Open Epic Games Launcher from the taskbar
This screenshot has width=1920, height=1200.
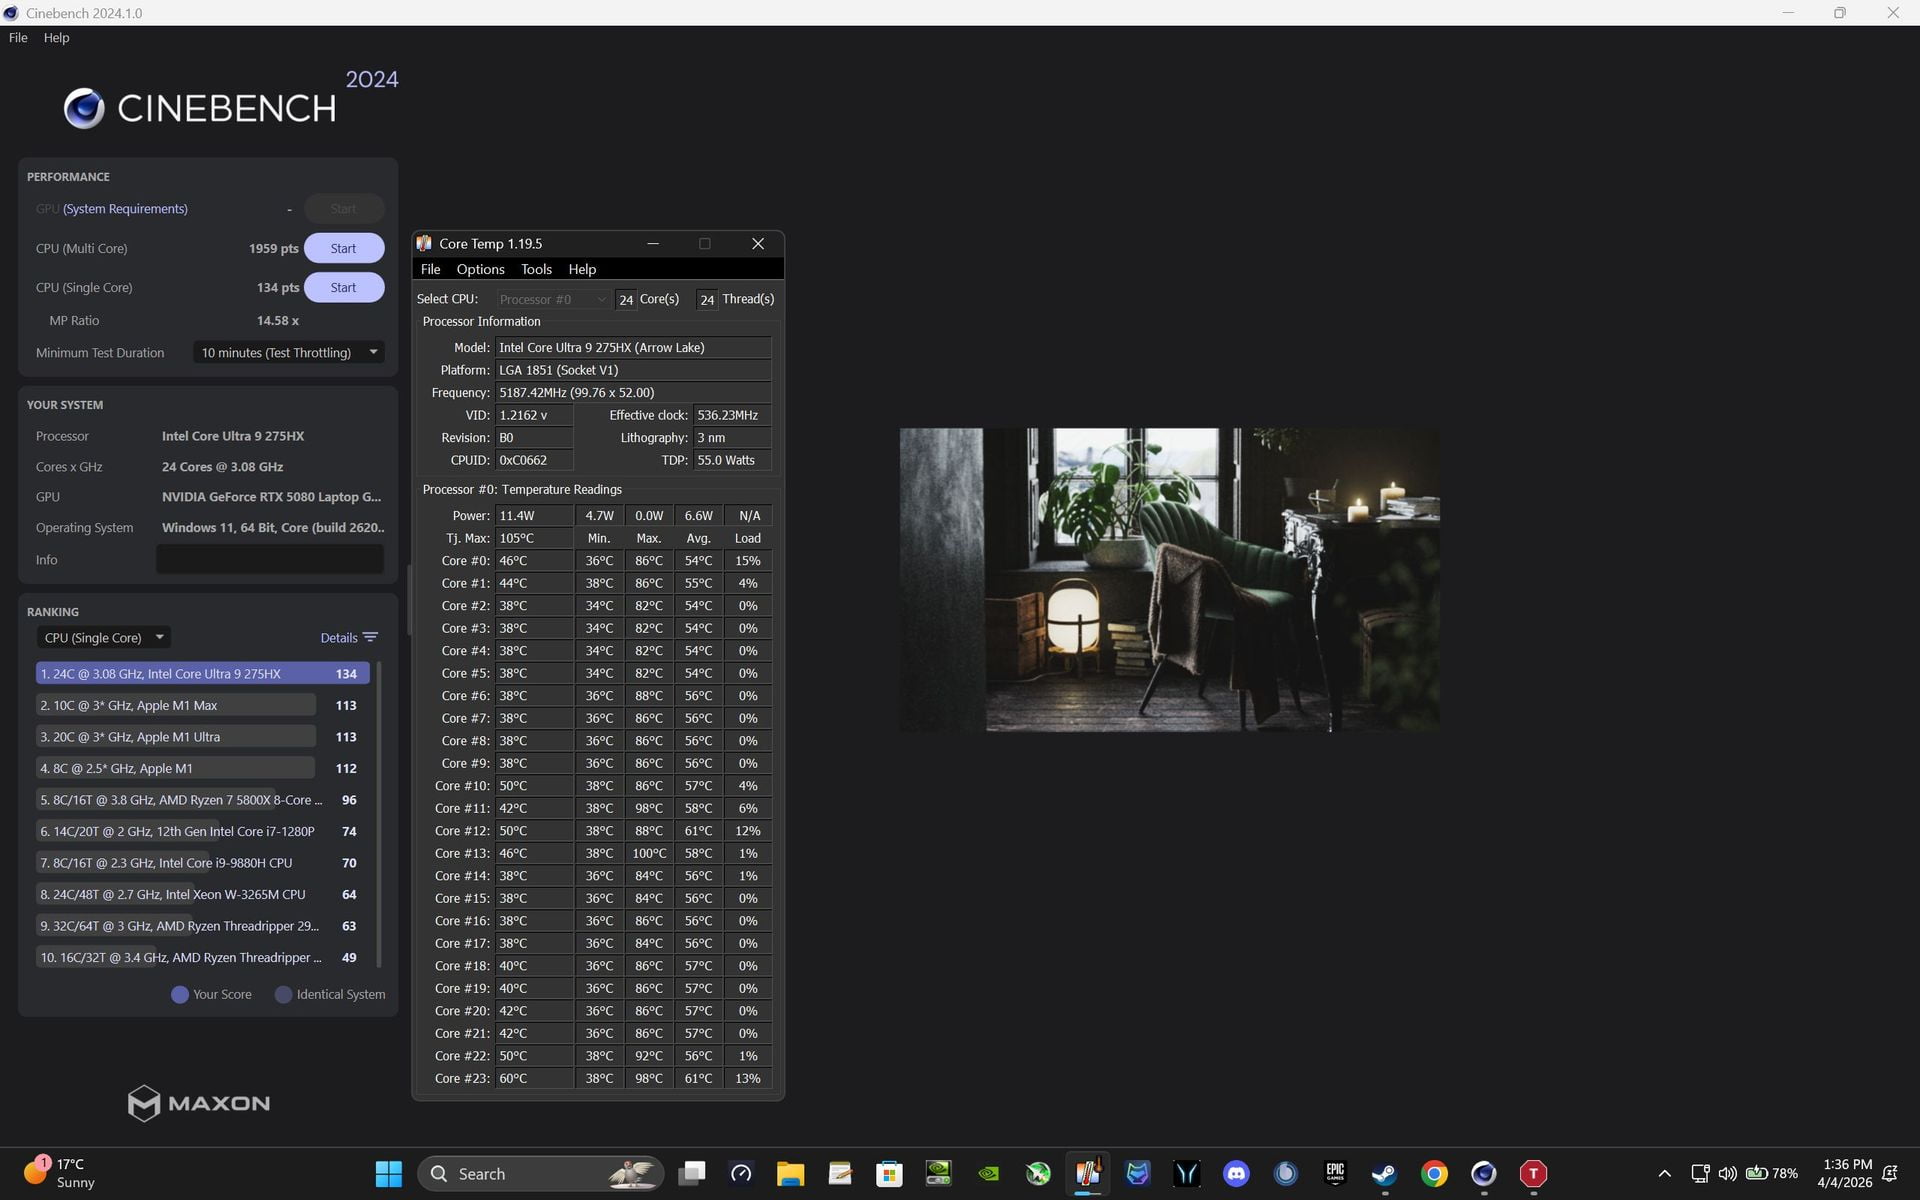click(x=1335, y=1173)
